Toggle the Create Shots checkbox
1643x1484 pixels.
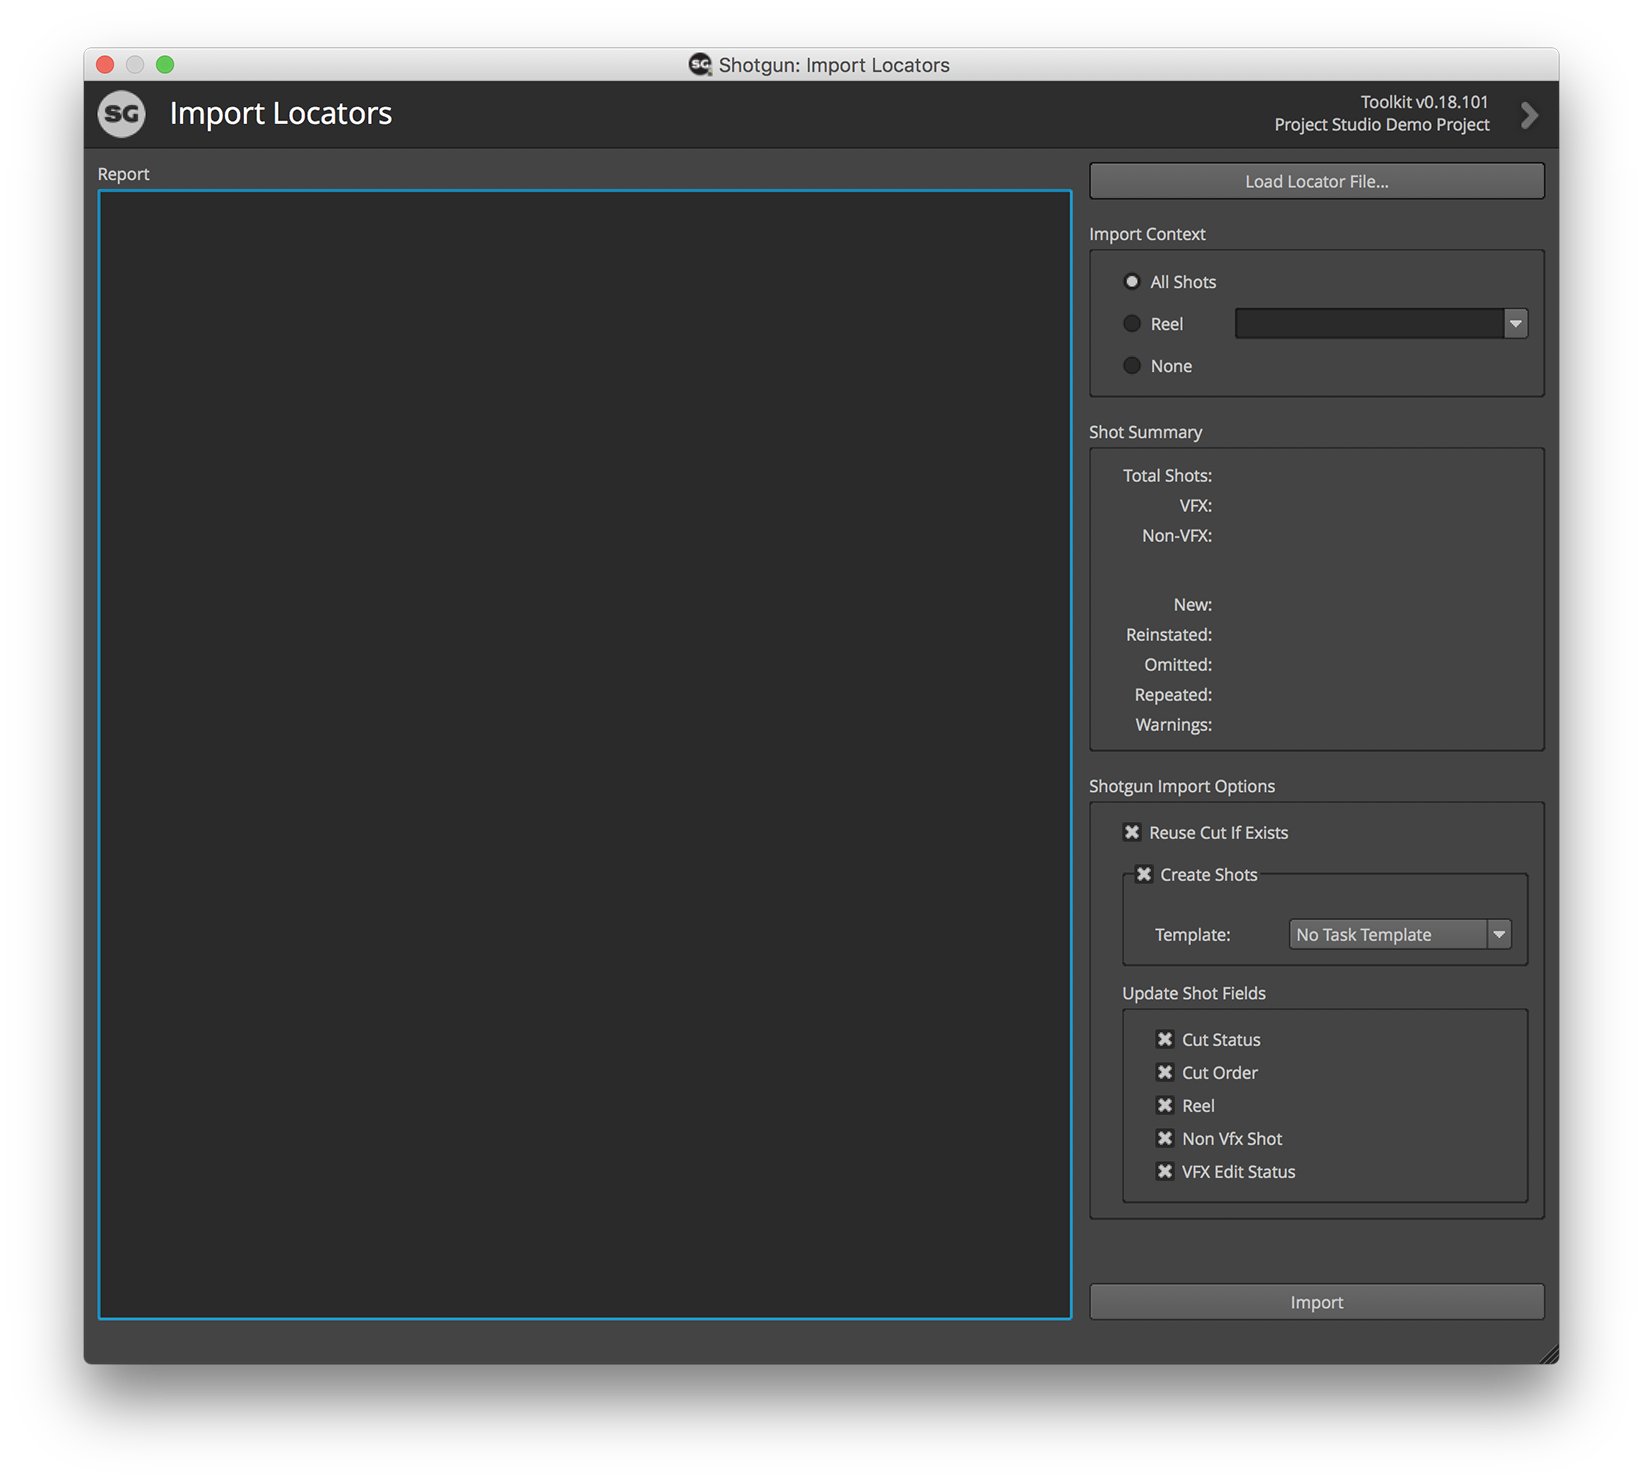tap(1144, 874)
